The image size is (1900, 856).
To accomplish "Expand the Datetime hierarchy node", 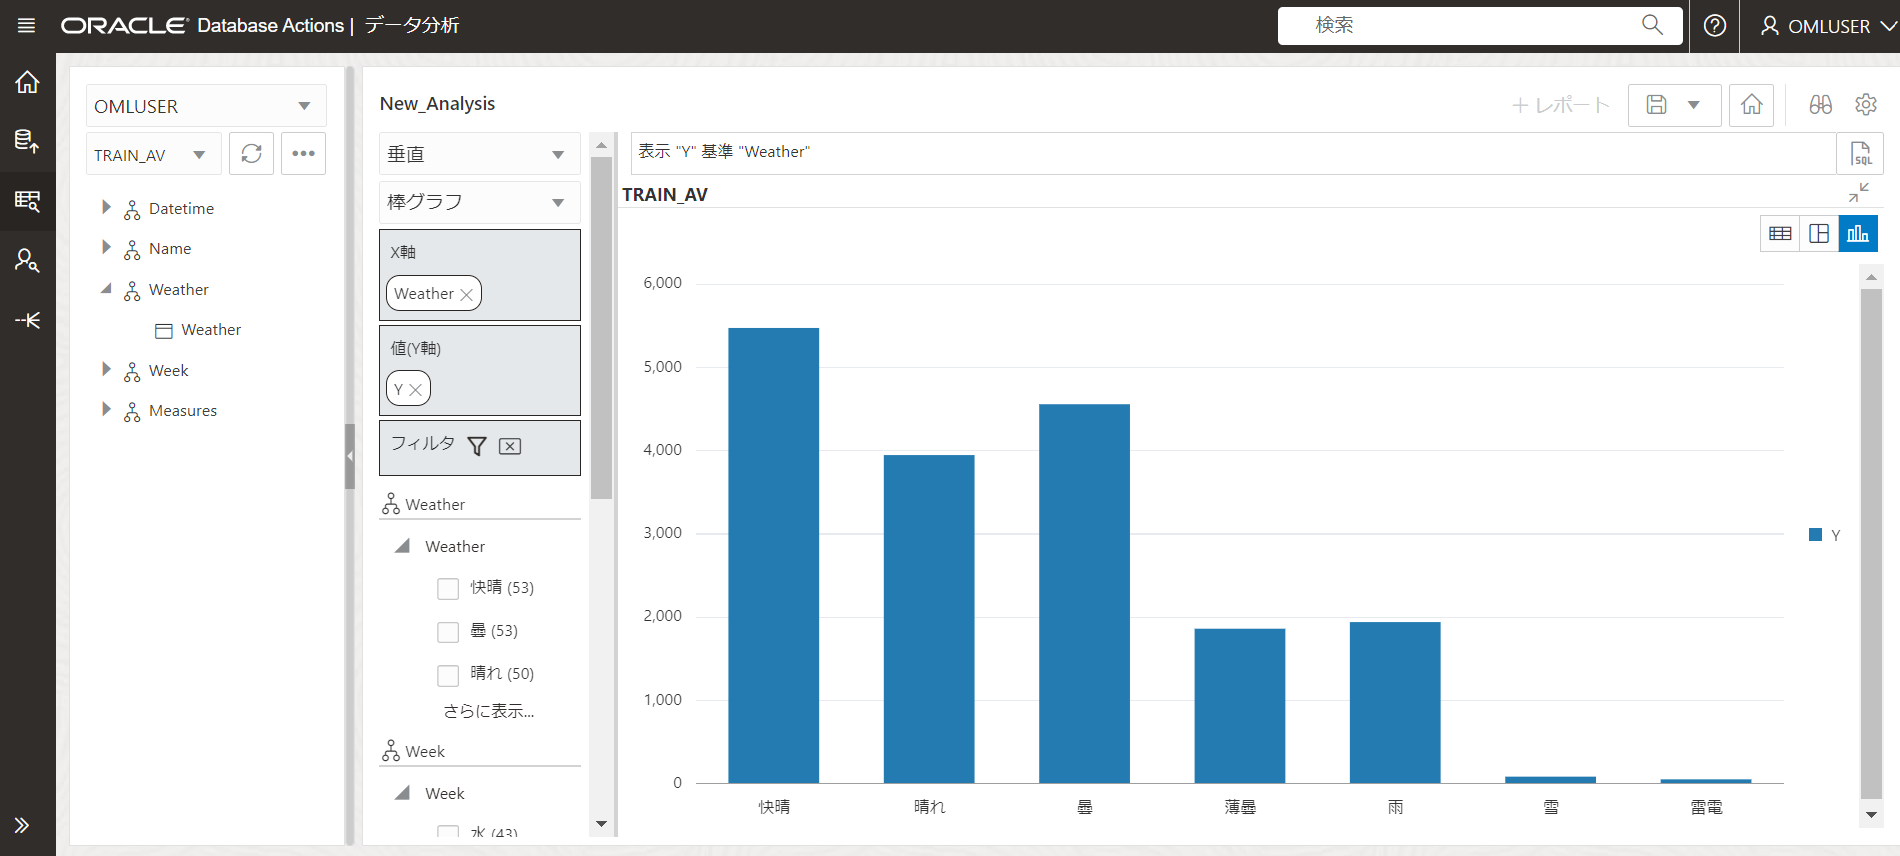I will (x=106, y=207).
